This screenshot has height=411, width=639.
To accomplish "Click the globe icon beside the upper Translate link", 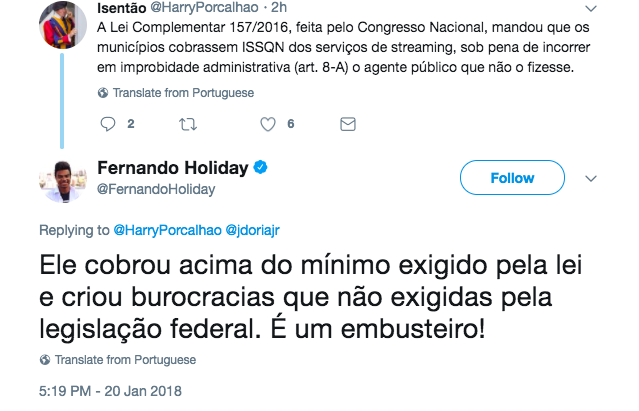I will (x=103, y=93).
